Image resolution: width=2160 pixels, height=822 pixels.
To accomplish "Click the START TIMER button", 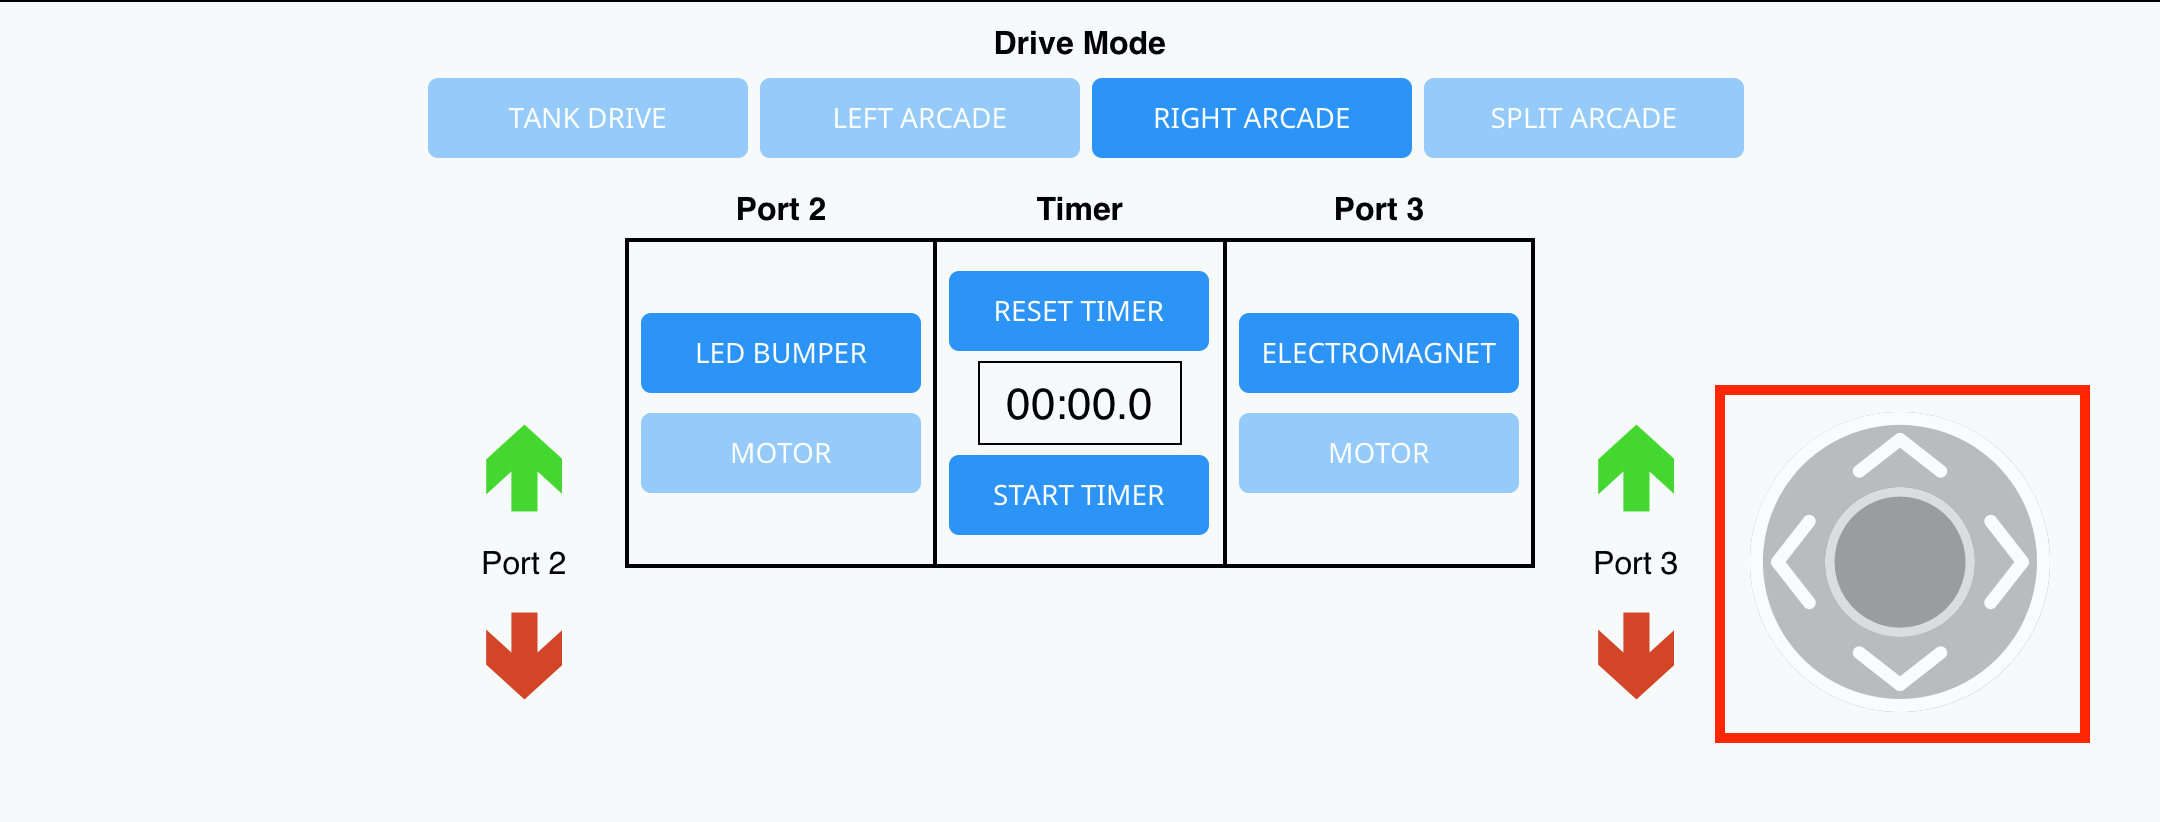I will point(1078,494).
